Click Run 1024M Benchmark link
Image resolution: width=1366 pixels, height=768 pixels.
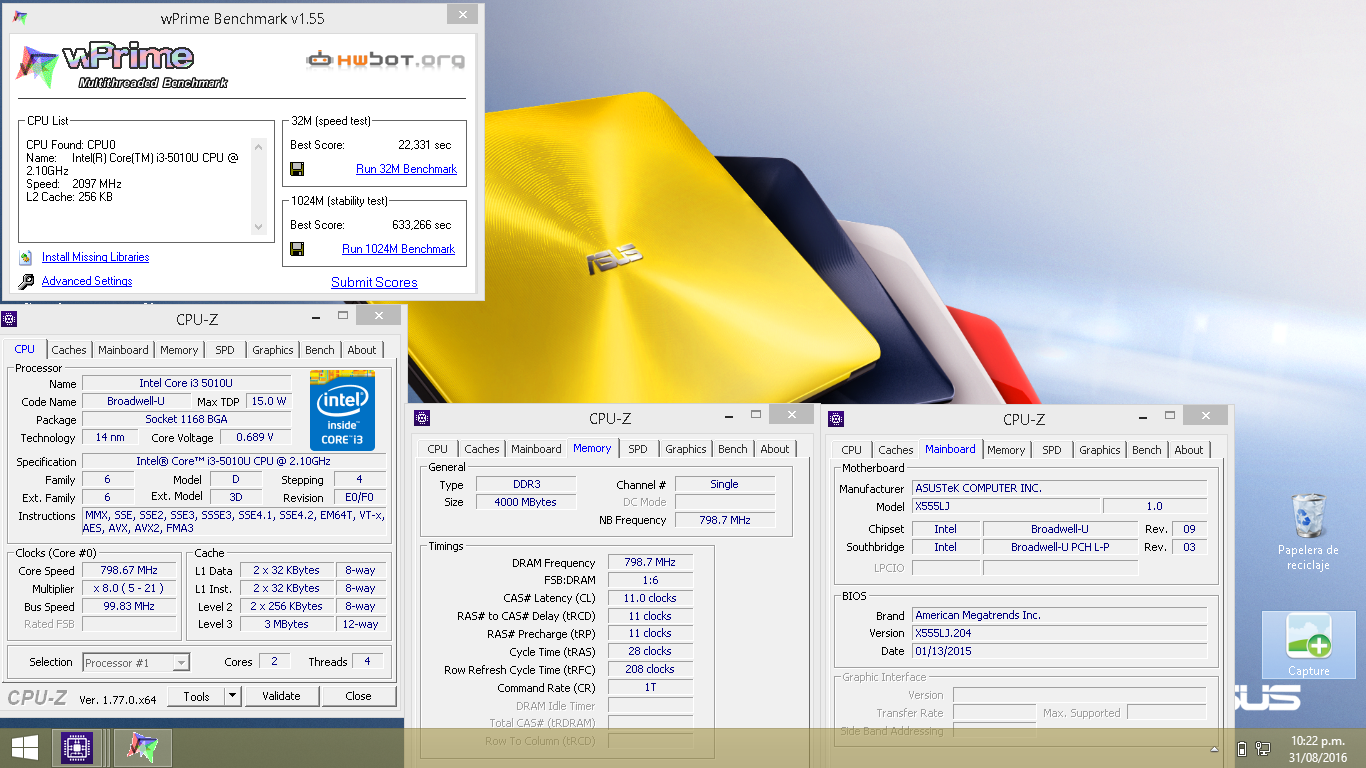pos(398,249)
